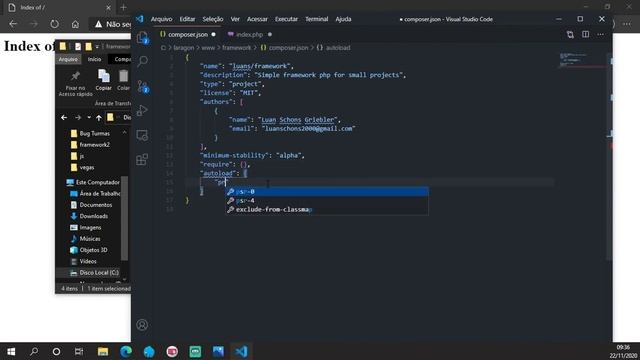Click the laragon breadcrumb segment
Viewport: 640px width, 360px height.
point(183,48)
